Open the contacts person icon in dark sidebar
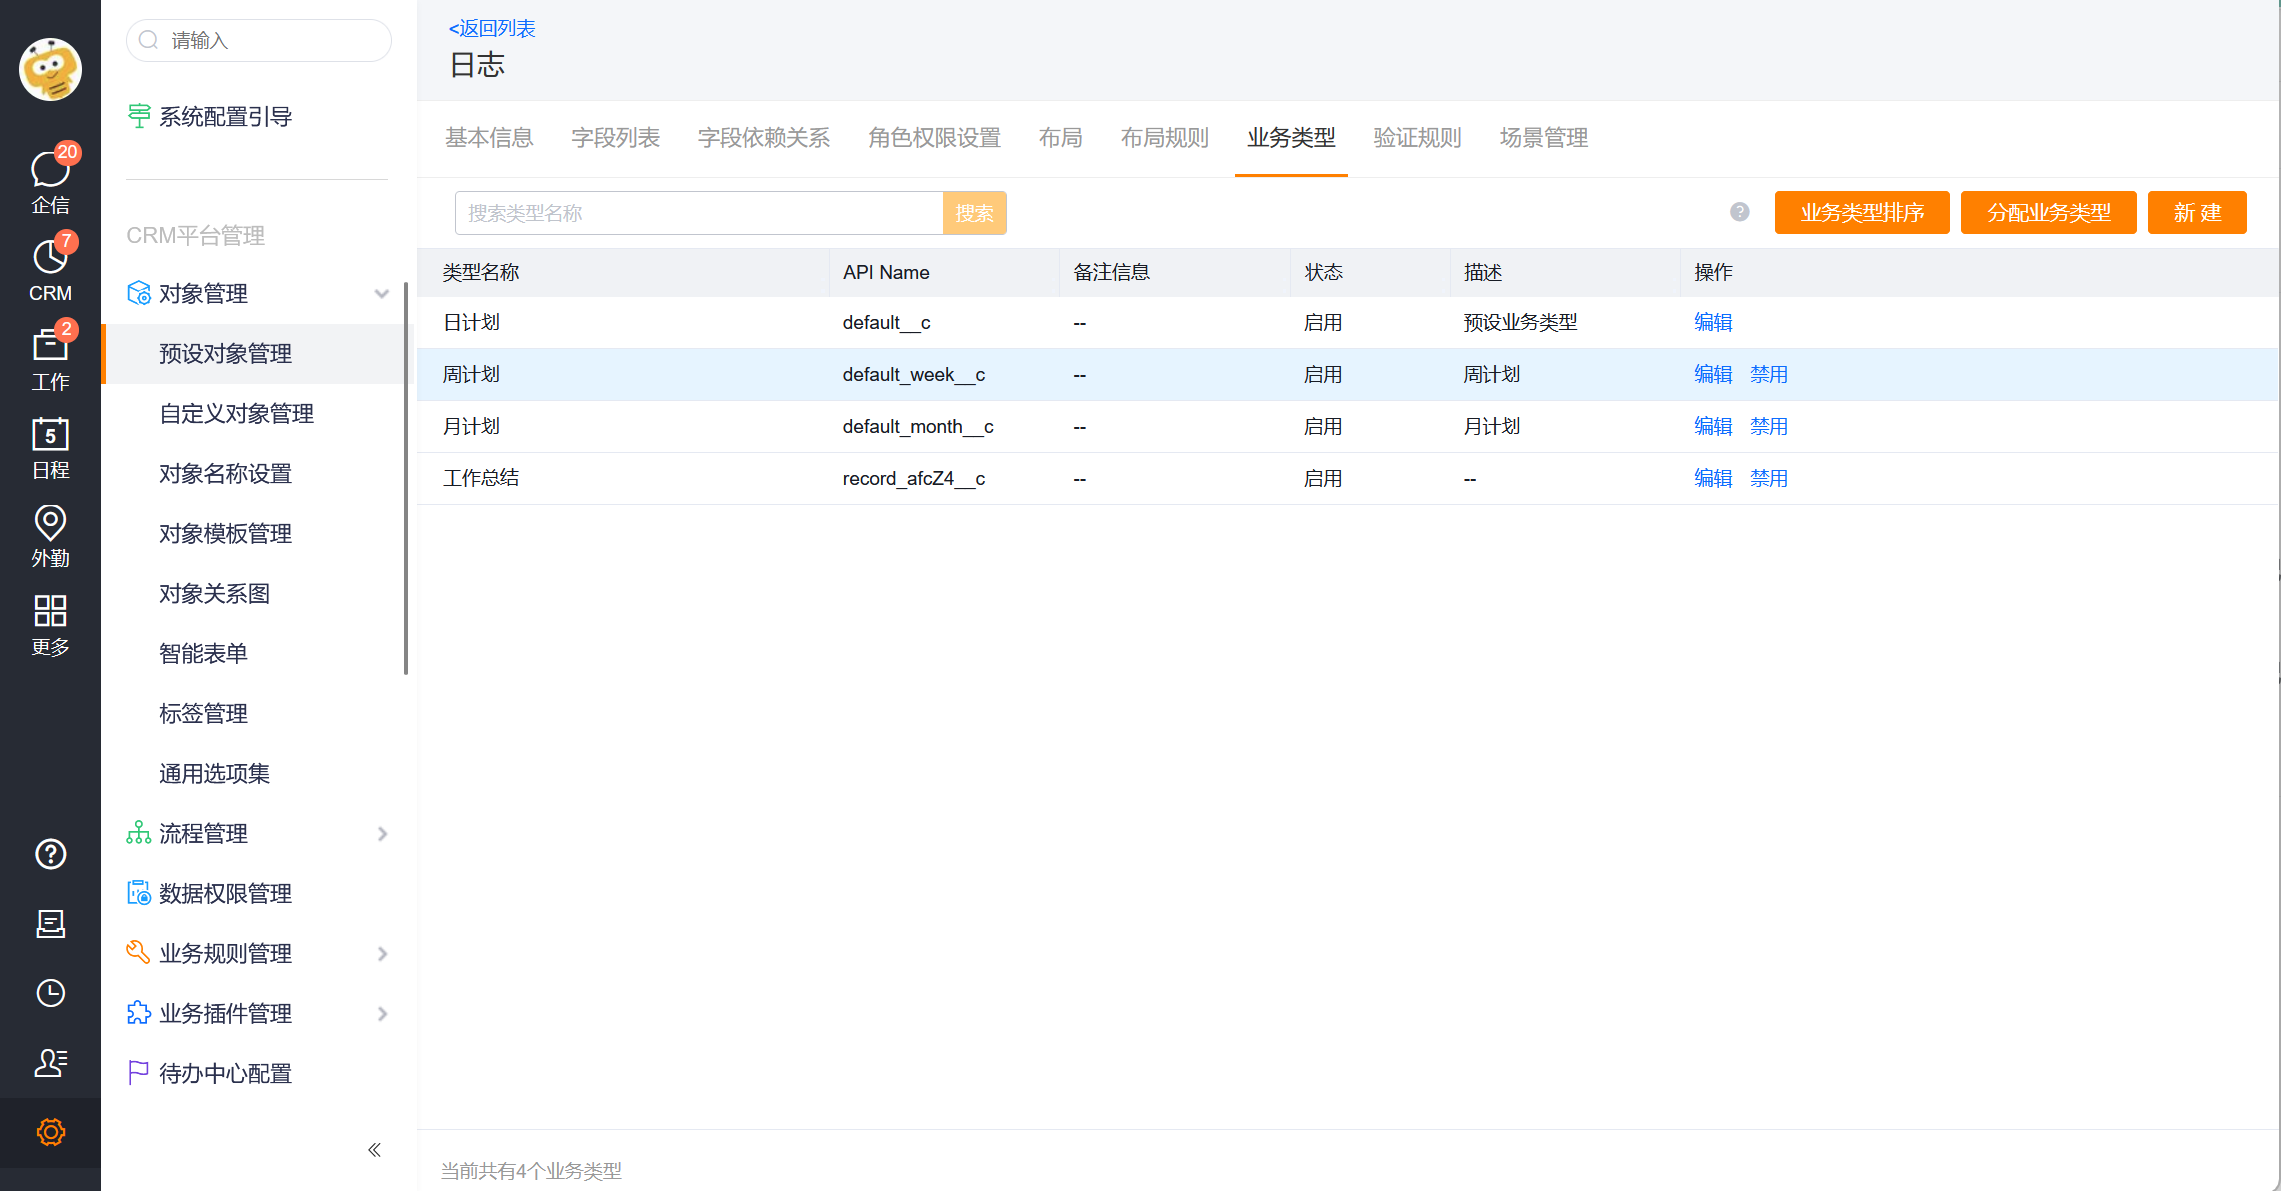Screen dimensions: 2281x1191 50,1062
